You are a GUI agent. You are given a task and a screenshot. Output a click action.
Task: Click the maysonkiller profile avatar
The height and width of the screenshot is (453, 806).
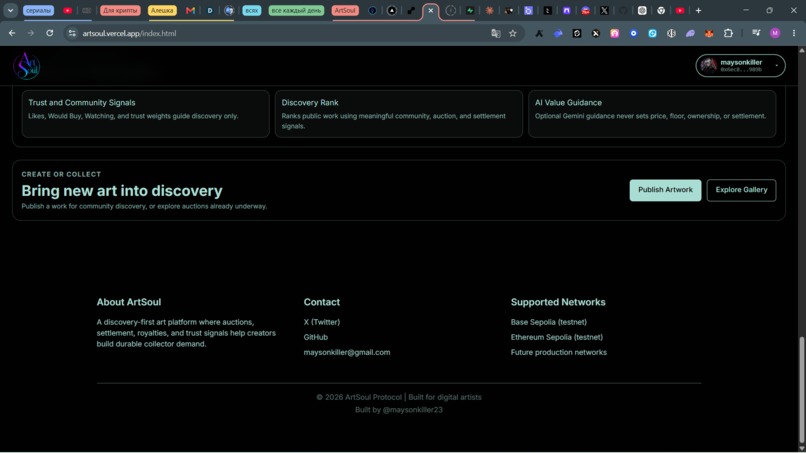(x=709, y=65)
